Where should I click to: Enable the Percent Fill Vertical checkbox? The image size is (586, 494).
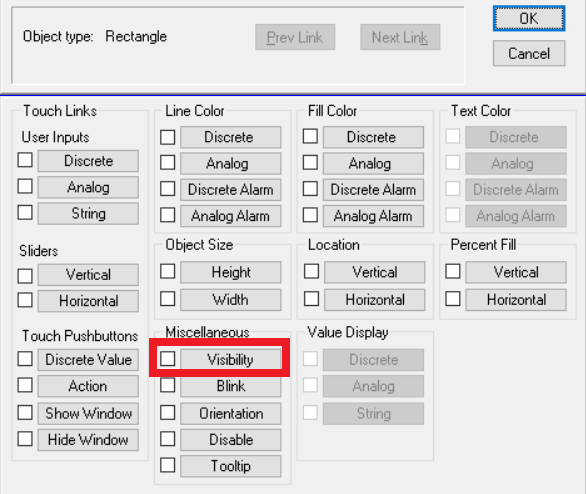pyautogui.click(x=453, y=271)
